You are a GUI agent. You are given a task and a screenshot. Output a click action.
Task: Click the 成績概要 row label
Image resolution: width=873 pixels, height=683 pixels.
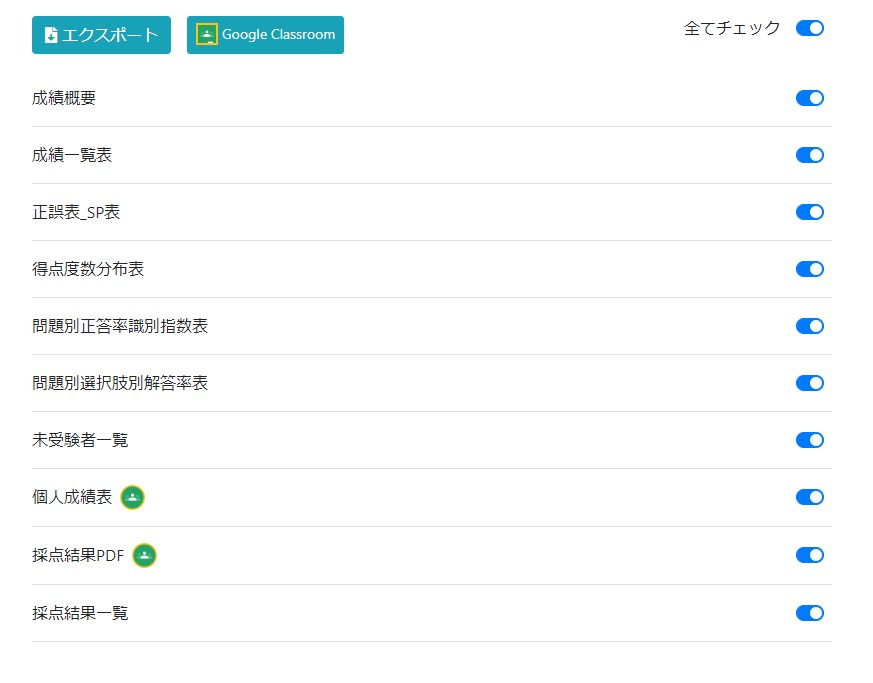coord(64,98)
